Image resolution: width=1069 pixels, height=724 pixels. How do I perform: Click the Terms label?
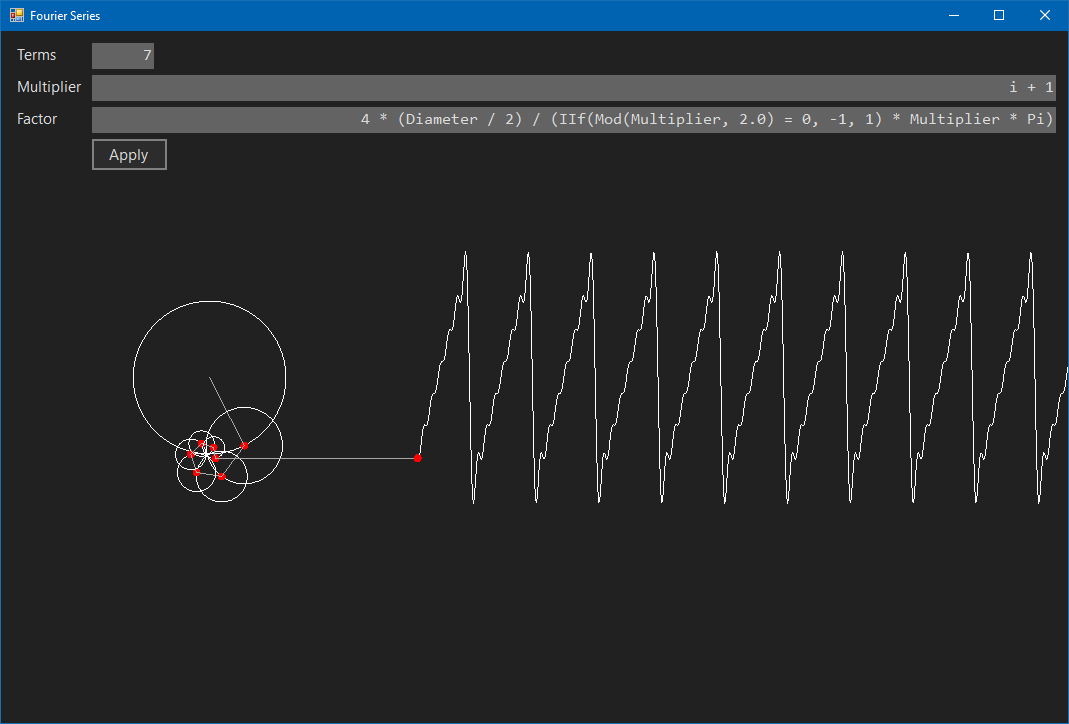tap(36, 55)
